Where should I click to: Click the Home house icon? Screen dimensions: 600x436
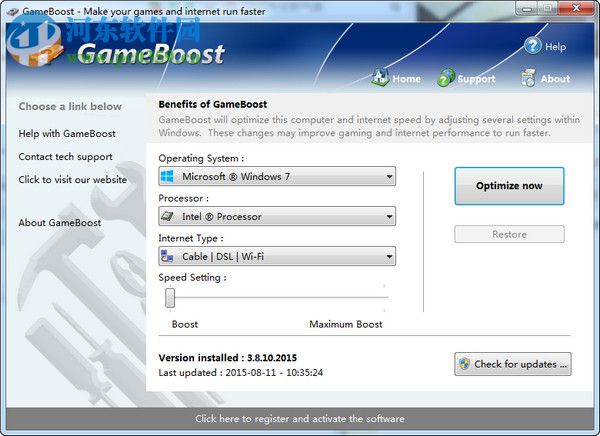[x=380, y=78]
